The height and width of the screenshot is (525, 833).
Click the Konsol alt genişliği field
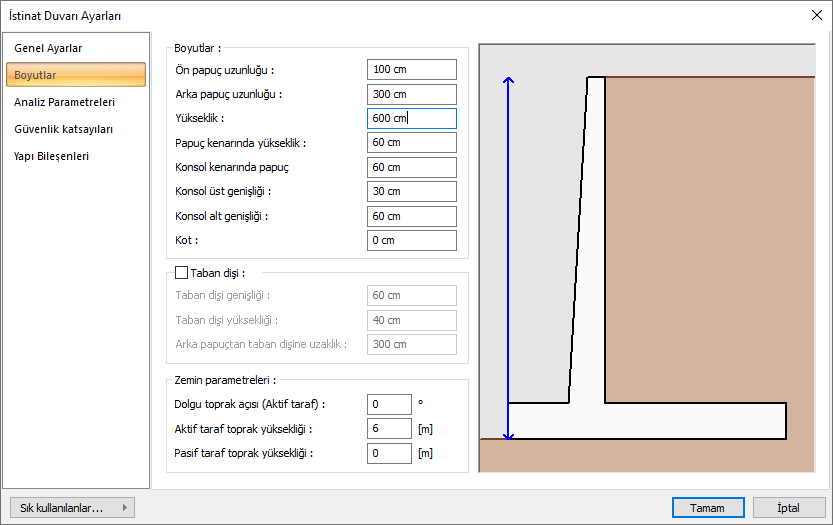tap(411, 216)
